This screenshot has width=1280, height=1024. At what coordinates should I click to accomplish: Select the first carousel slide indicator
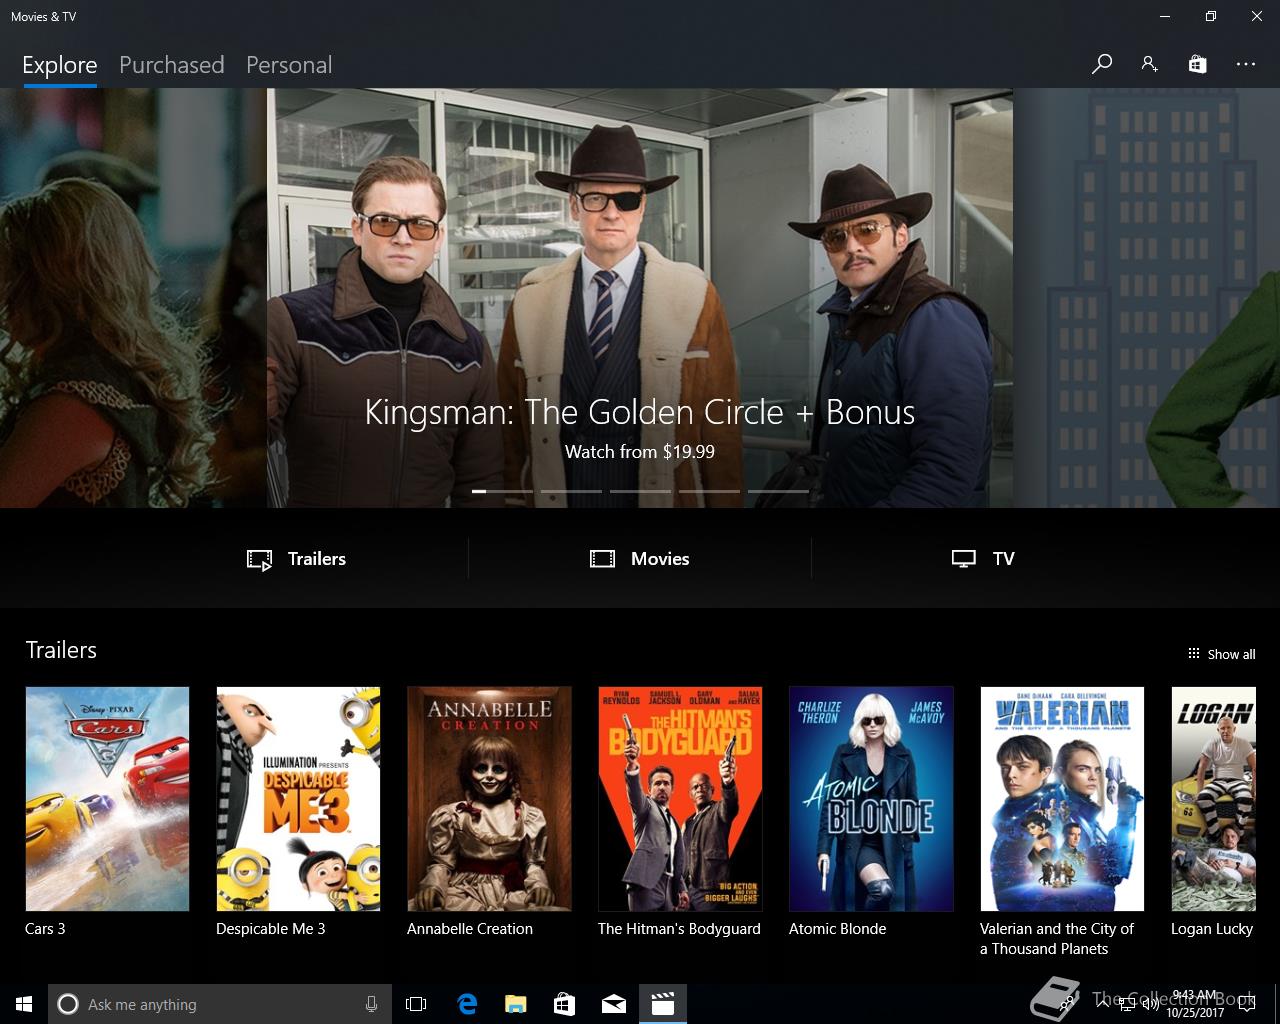[x=502, y=491]
